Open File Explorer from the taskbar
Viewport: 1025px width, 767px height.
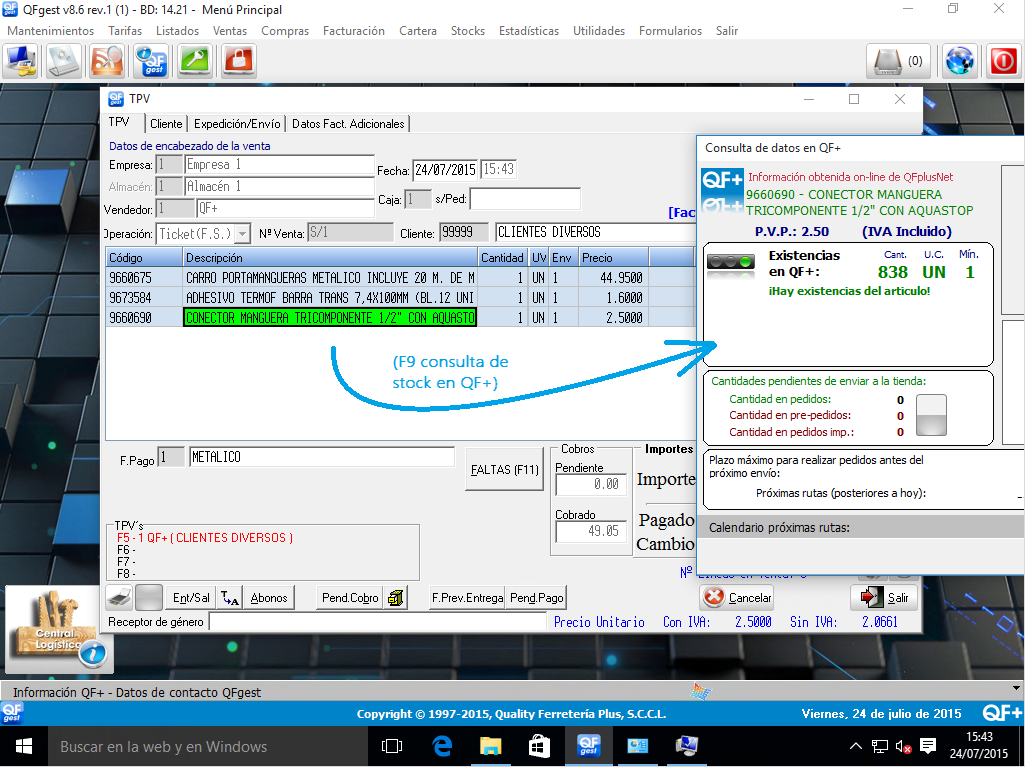(490, 746)
